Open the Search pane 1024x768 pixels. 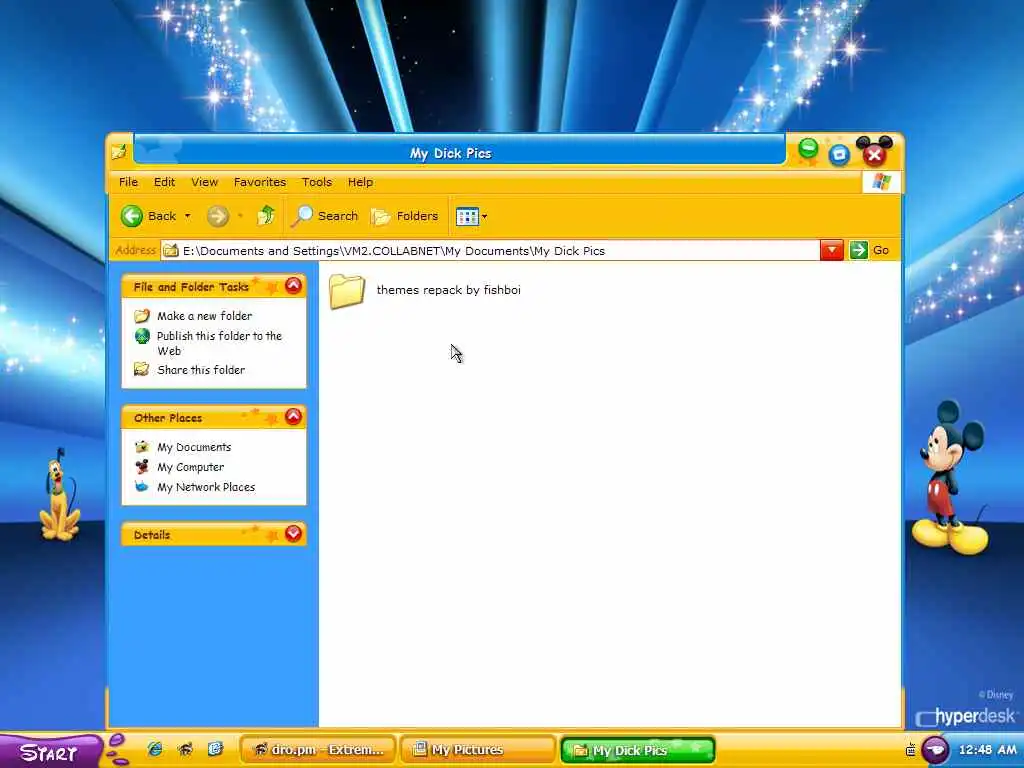click(x=325, y=216)
